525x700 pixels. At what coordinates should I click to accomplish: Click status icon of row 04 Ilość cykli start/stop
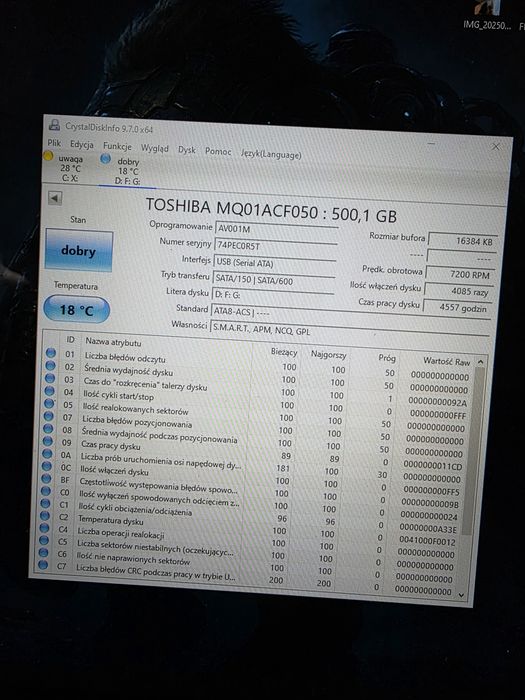(x=50, y=391)
